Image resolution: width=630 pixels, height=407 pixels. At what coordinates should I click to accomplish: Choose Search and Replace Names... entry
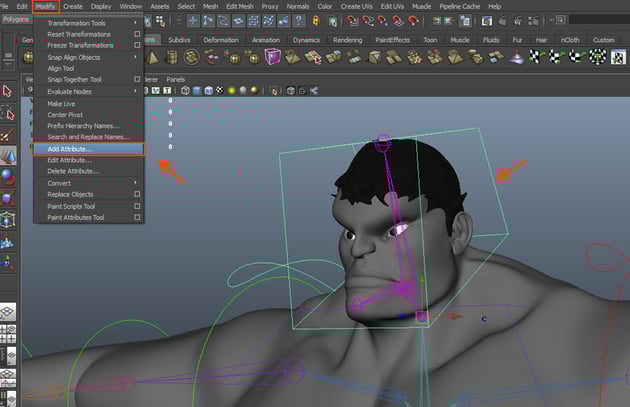click(88, 137)
